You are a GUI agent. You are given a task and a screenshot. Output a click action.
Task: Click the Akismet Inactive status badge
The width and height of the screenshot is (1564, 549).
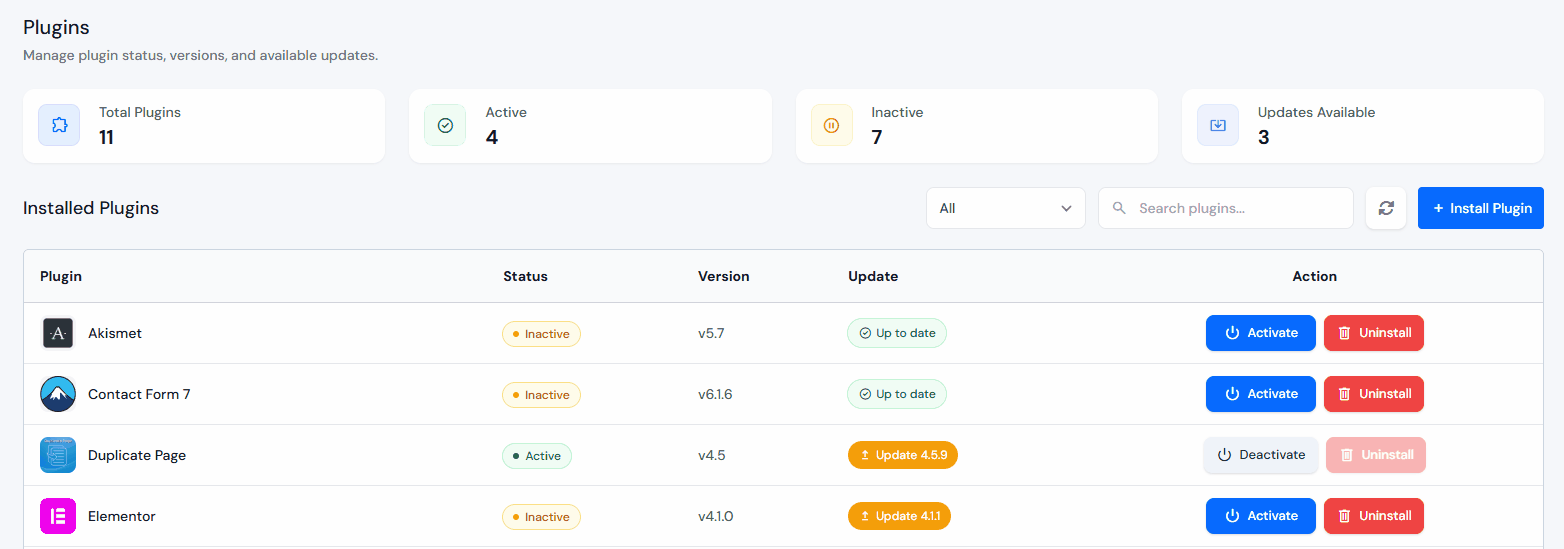(x=541, y=334)
